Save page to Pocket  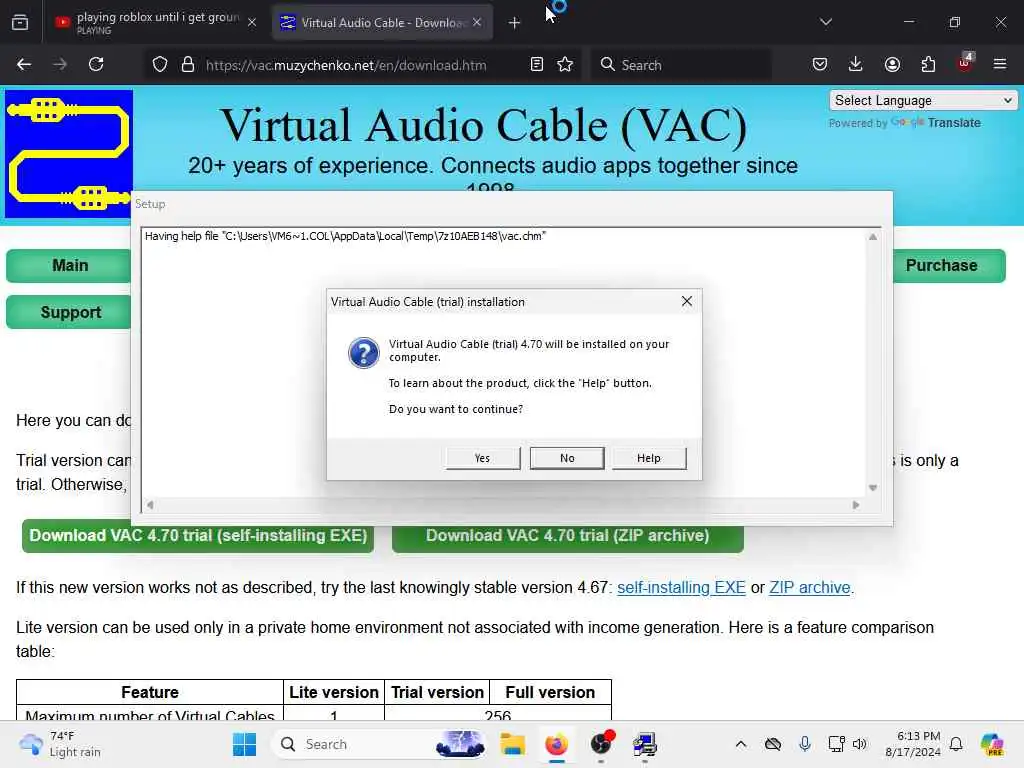820,65
